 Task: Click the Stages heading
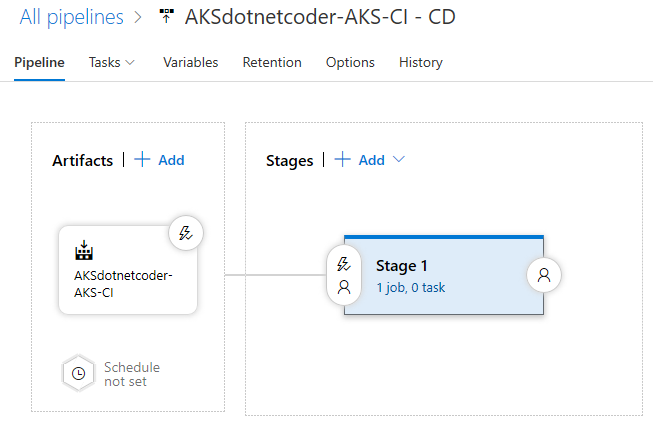289,161
